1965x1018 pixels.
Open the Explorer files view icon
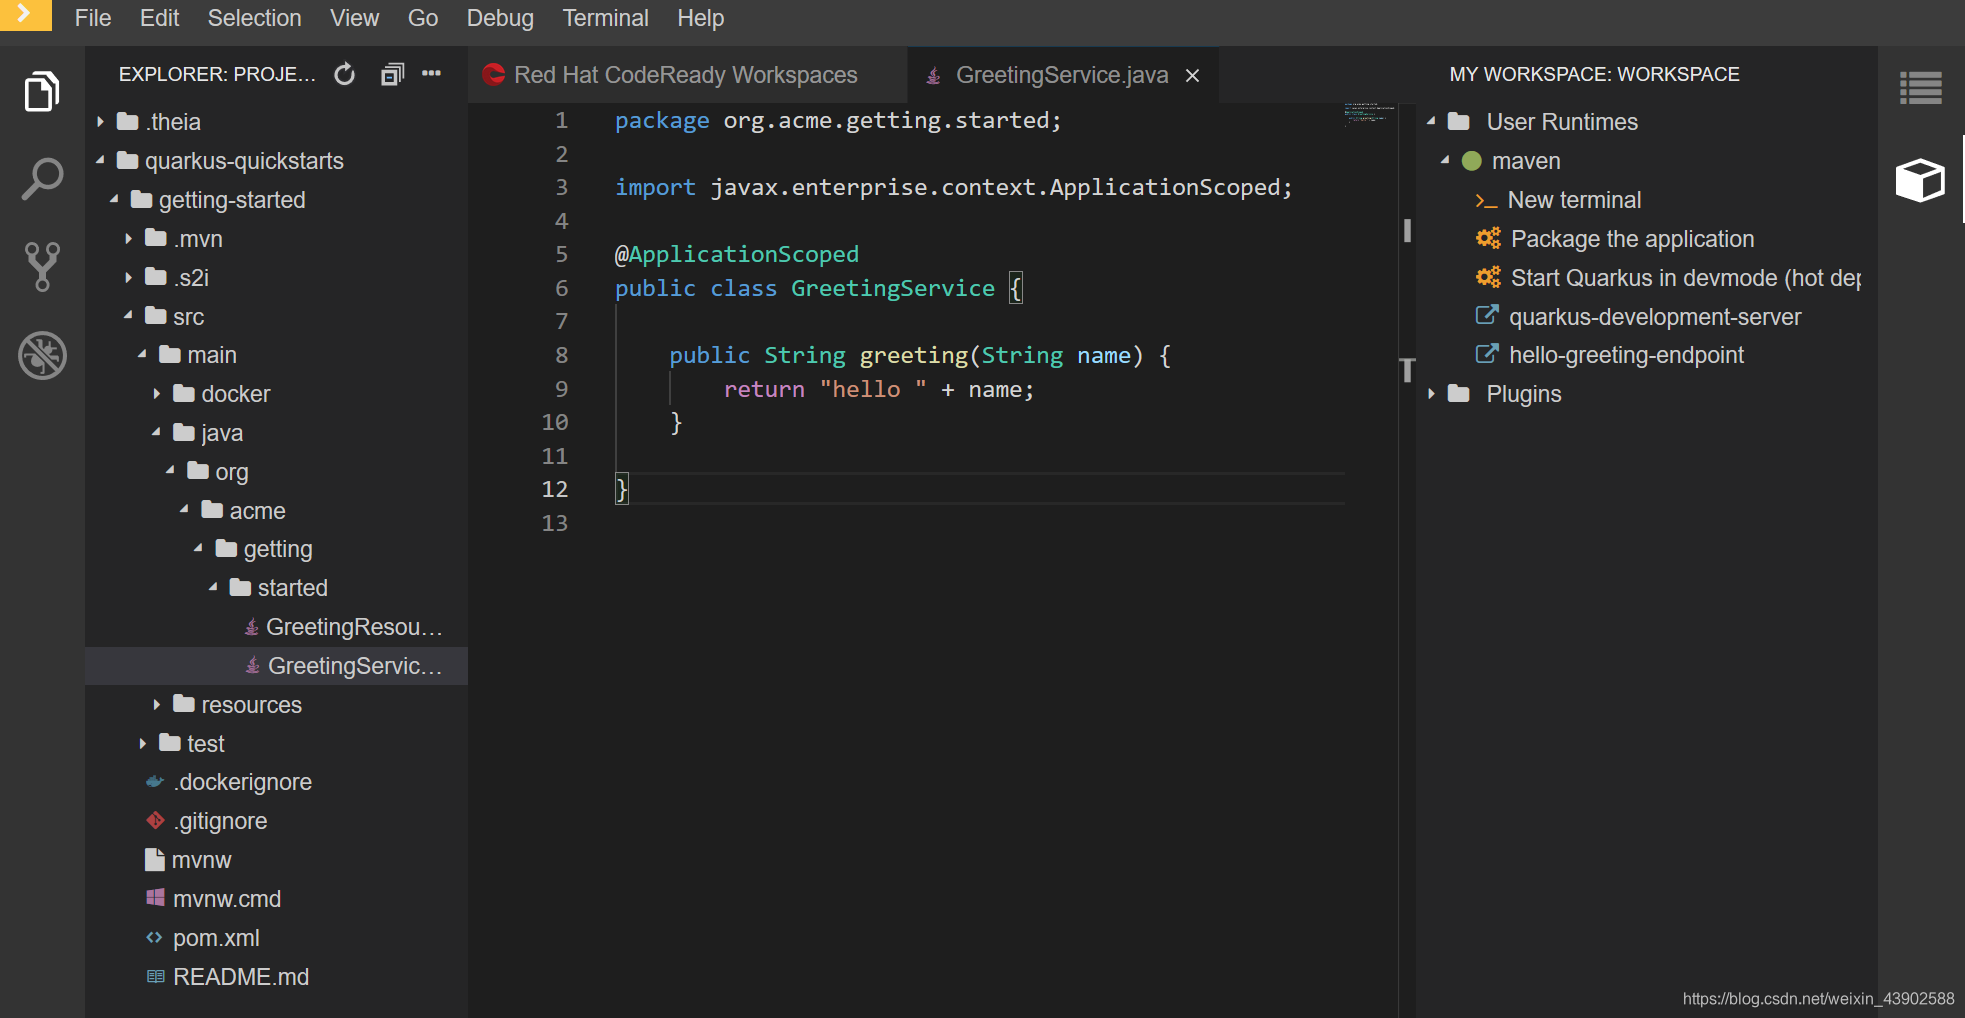coord(42,92)
